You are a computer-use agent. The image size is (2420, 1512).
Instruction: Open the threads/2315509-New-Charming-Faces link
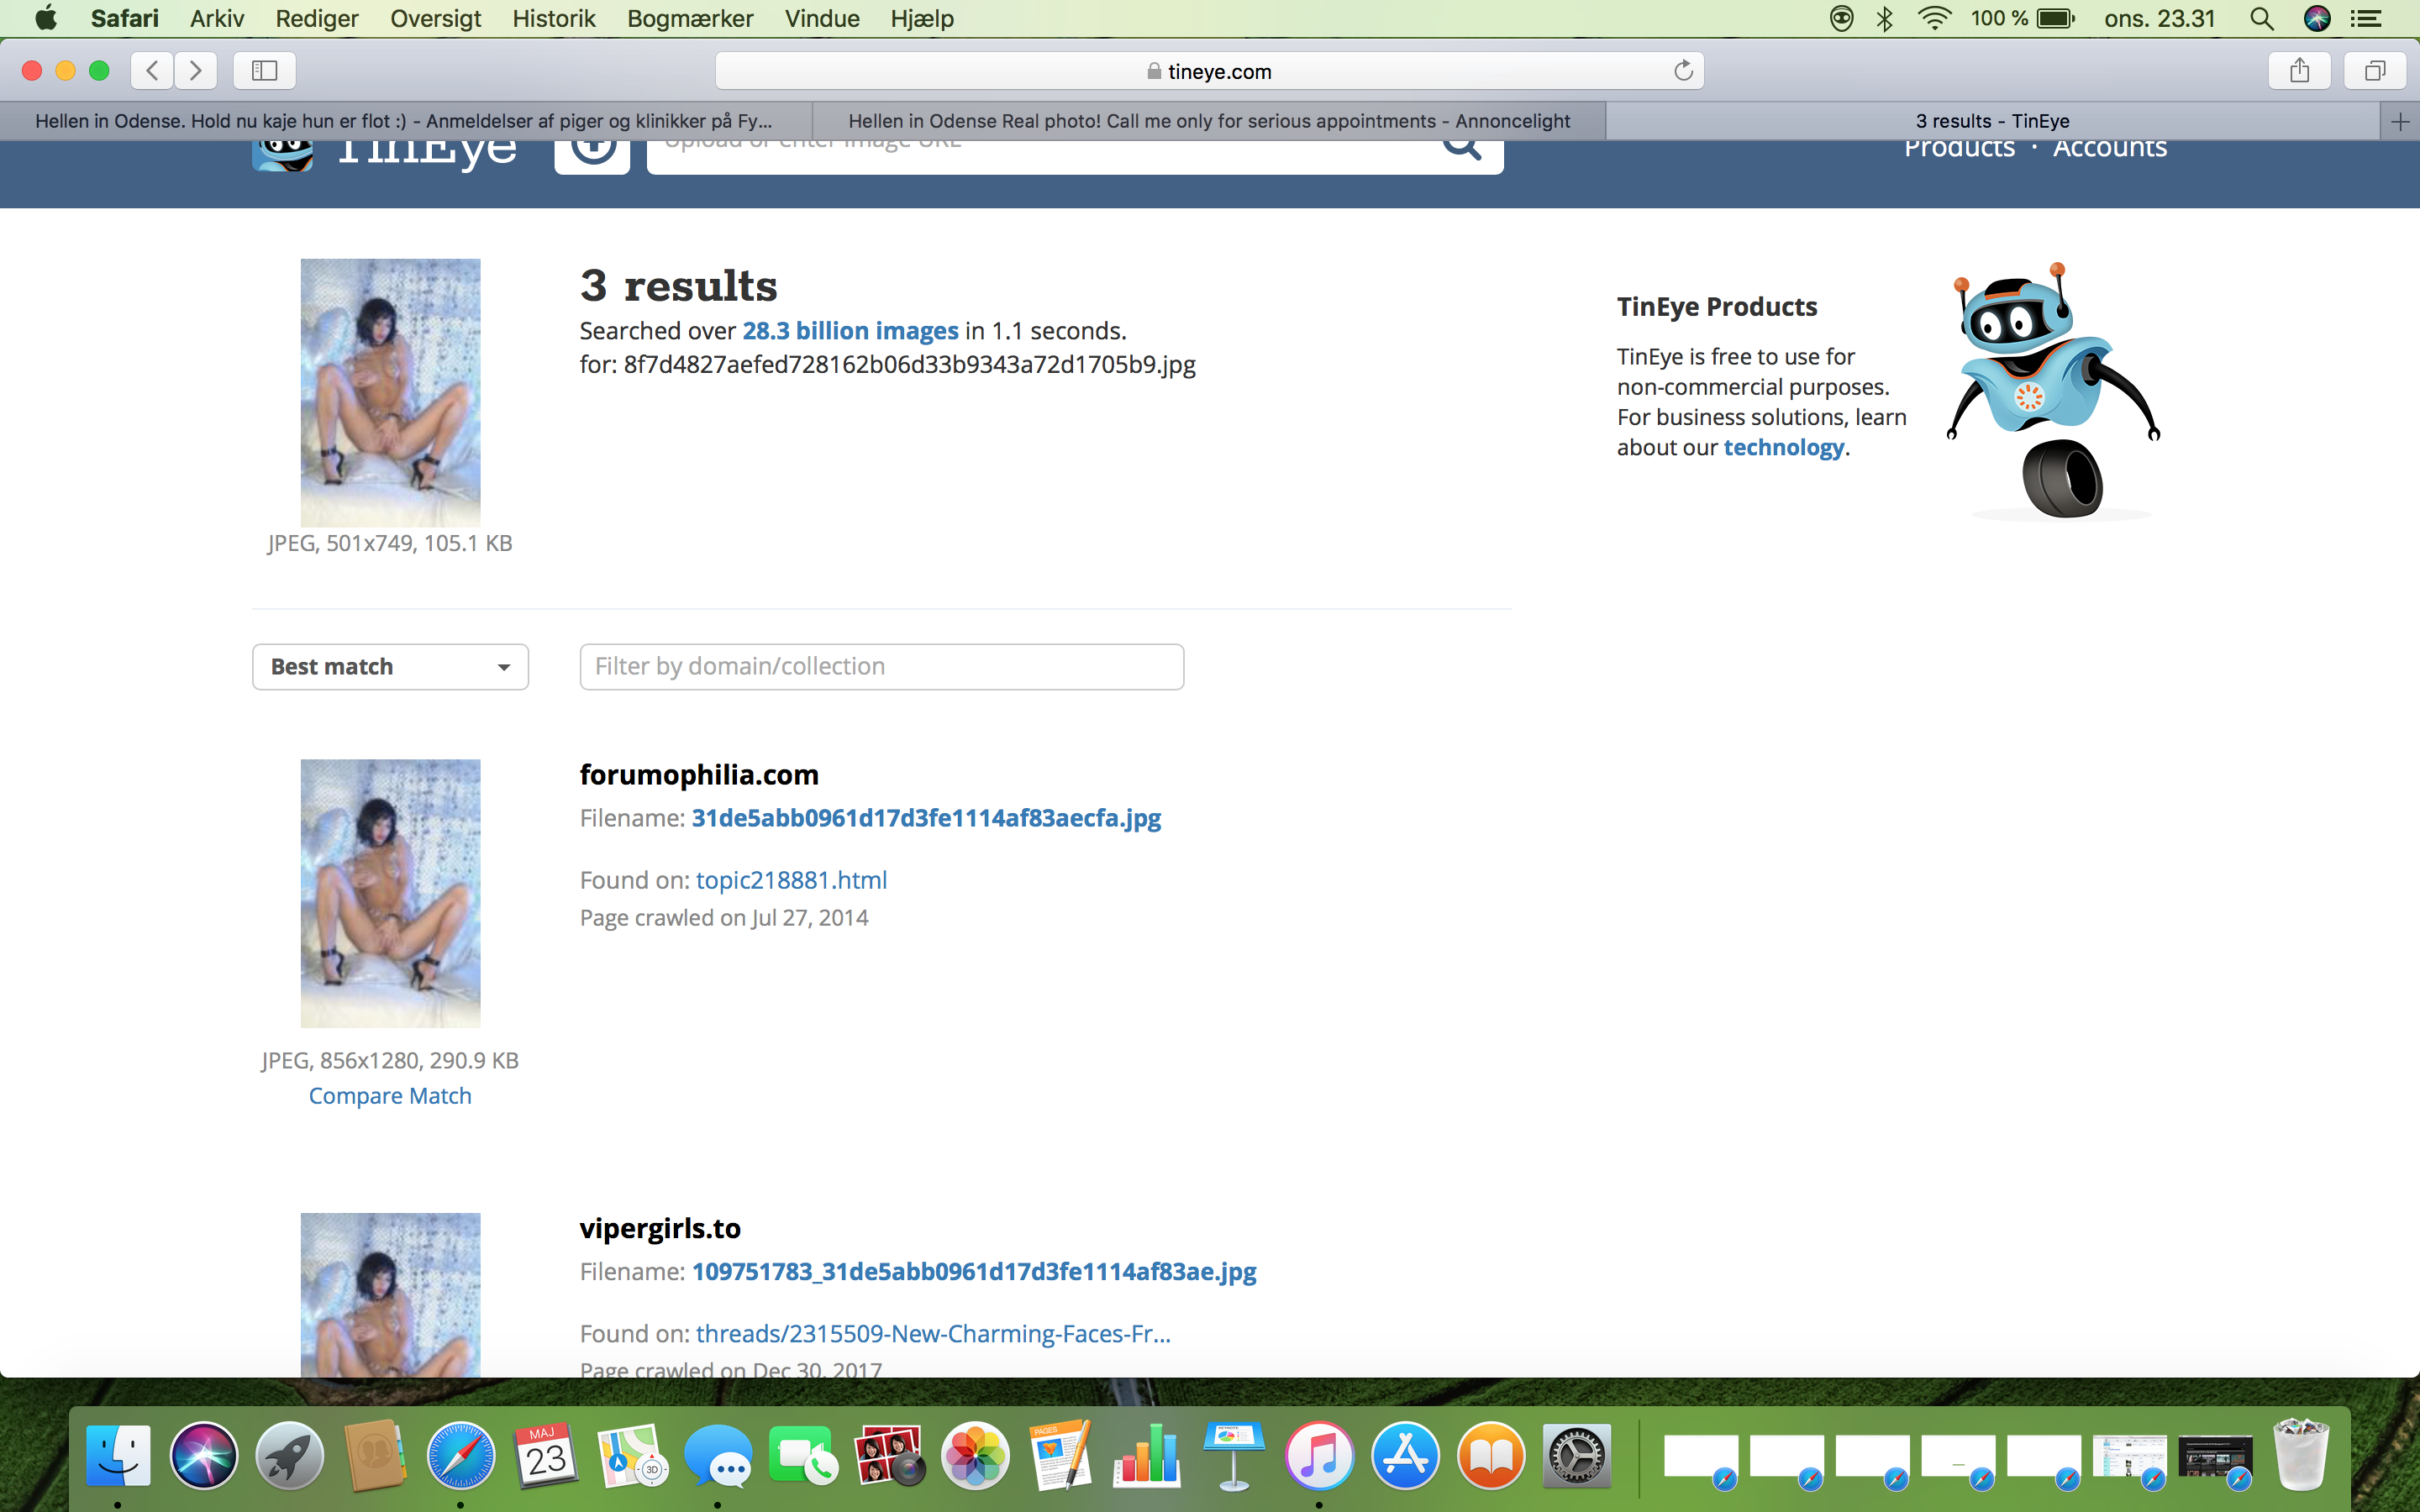(933, 1334)
